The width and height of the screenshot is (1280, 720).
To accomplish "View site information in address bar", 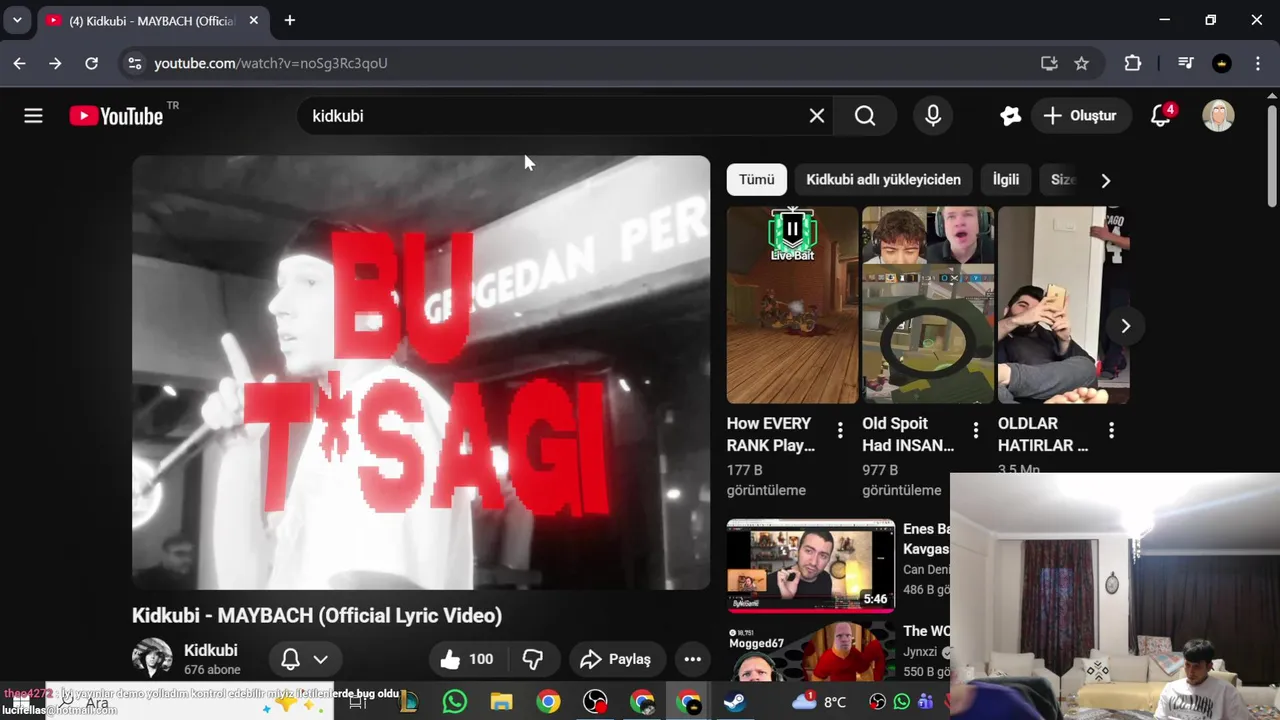I will [x=134, y=63].
